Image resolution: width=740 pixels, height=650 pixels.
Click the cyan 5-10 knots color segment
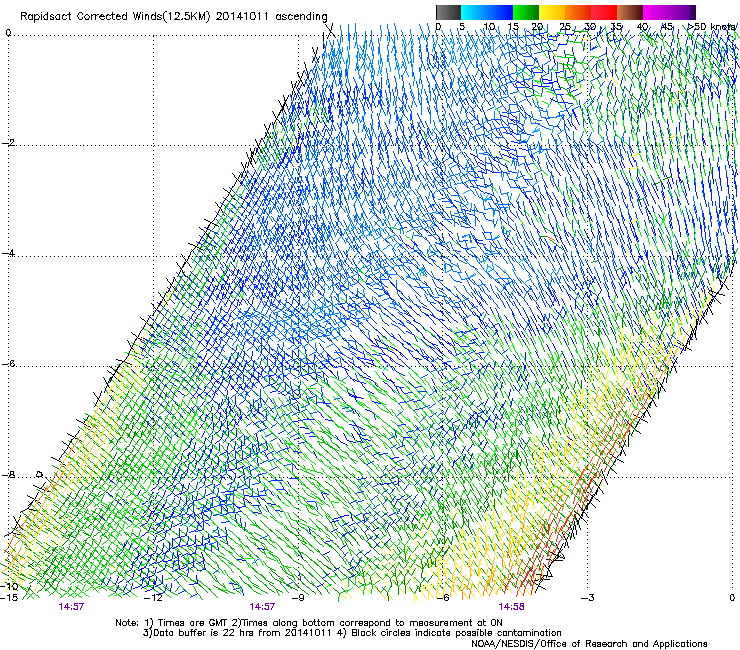click(x=474, y=12)
